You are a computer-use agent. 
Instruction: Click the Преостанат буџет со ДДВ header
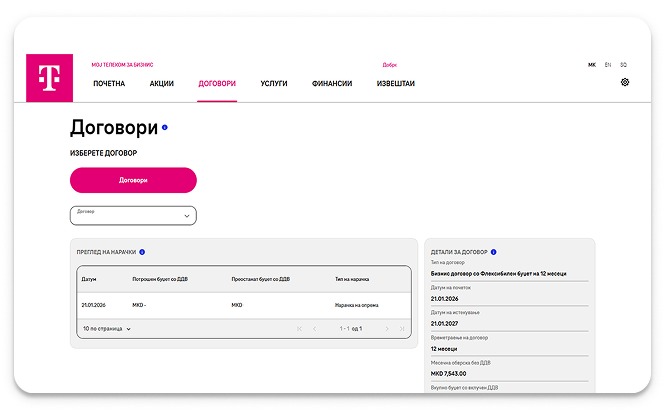pos(261,279)
